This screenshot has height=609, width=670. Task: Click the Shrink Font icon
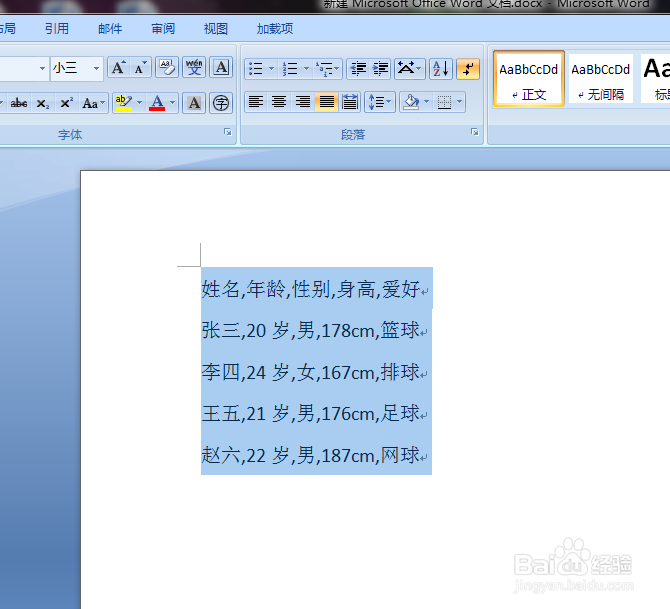point(141,68)
